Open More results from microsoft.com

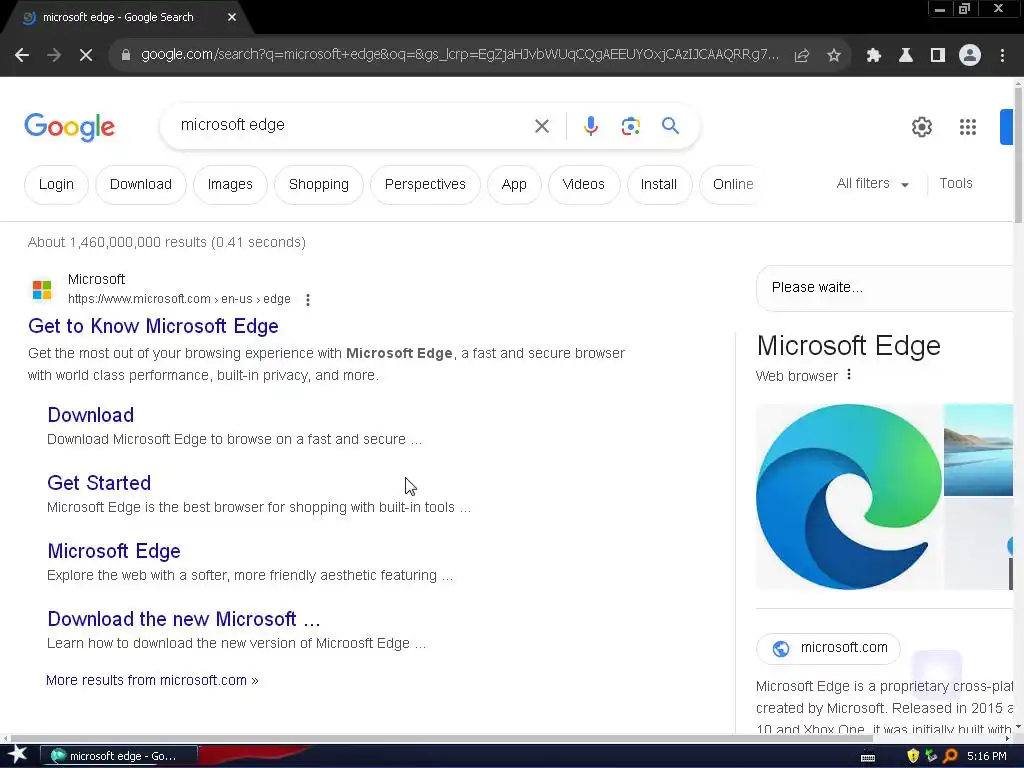(x=152, y=680)
